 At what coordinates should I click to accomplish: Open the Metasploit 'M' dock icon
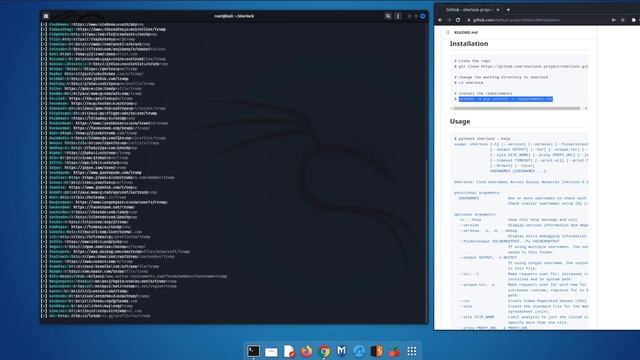click(342, 351)
